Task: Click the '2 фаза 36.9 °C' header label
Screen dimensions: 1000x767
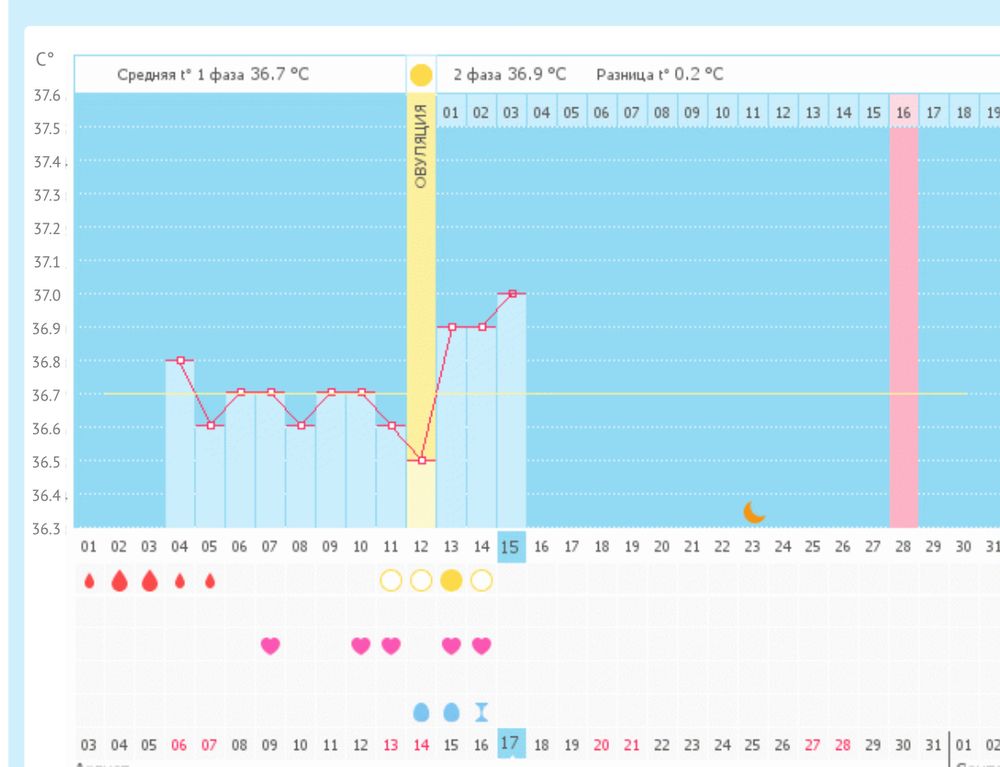Action: (x=510, y=75)
